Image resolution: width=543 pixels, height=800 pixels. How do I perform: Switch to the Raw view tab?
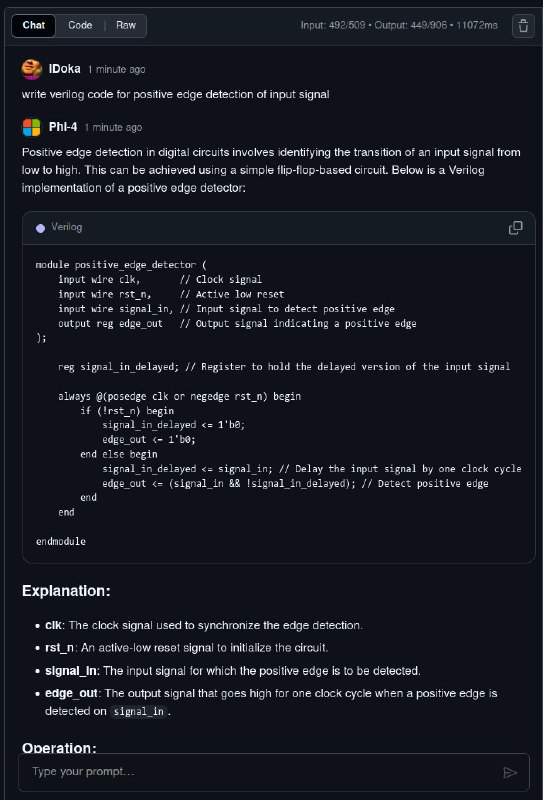(x=126, y=26)
